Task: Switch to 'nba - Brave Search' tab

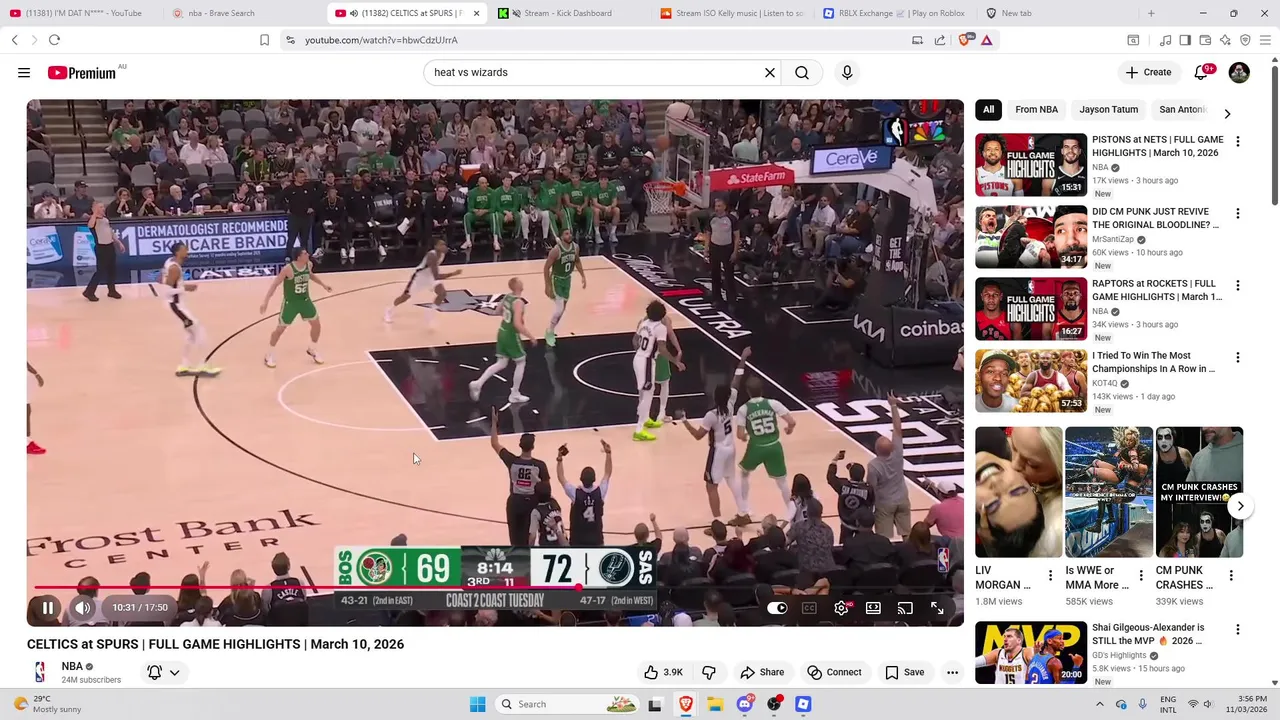Action: [221, 13]
